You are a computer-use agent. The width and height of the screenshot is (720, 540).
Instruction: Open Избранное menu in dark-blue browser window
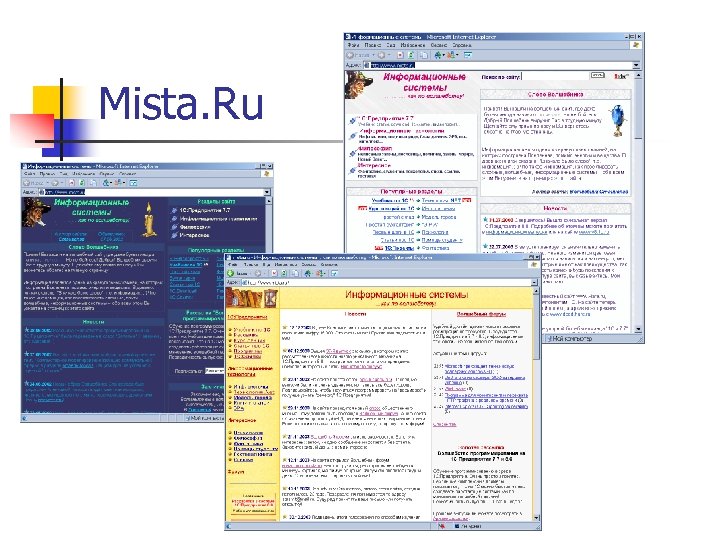pos(83,174)
